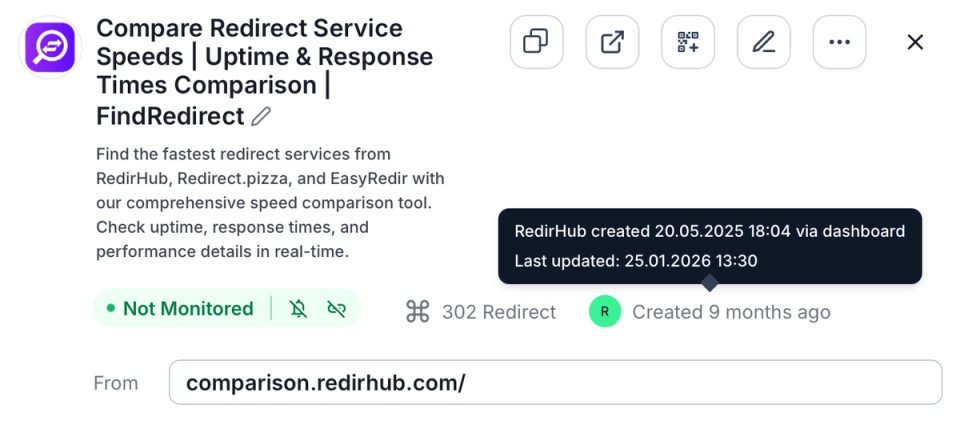This screenshot has width=960, height=437.
Task: Click the Last updated line in tooltip
Action: pyautogui.click(x=636, y=261)
